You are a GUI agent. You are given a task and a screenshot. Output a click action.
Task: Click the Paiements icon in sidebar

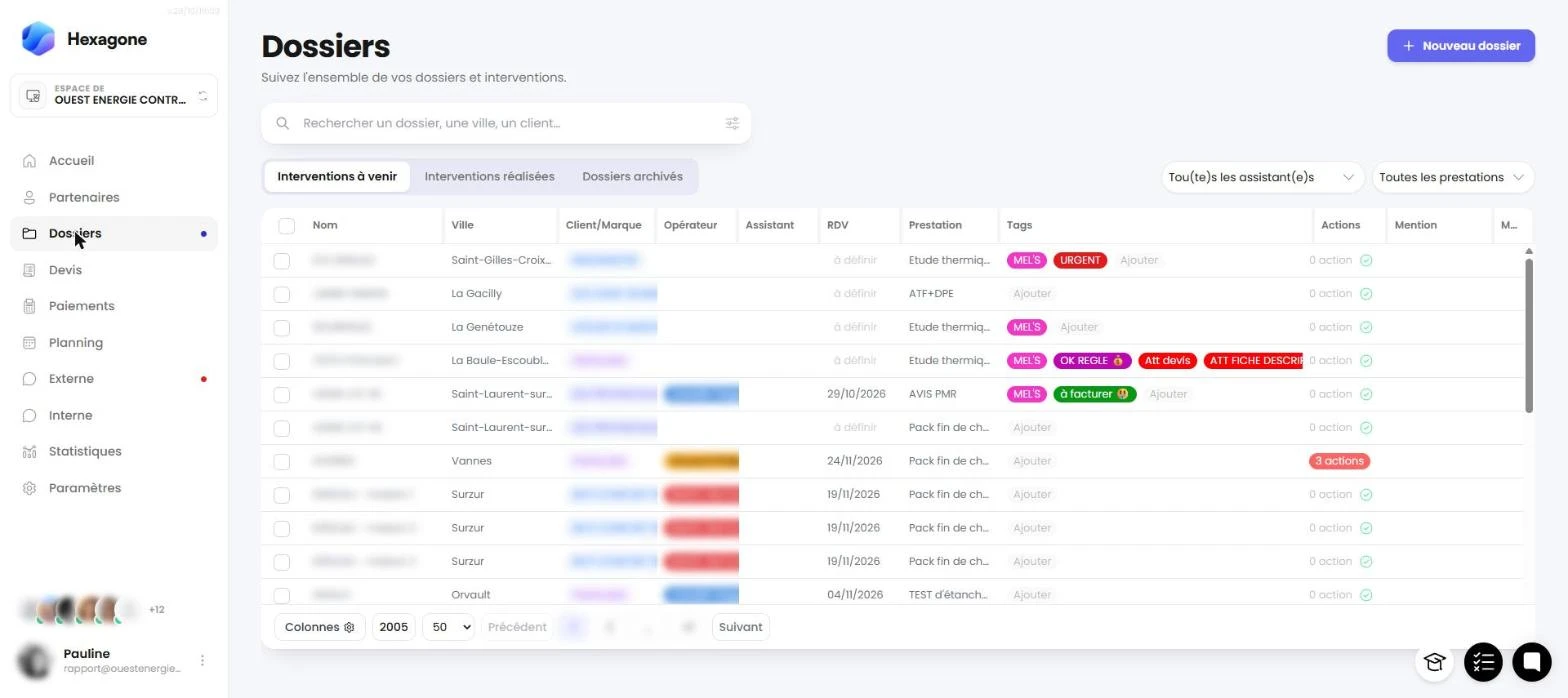click(29, 306)
